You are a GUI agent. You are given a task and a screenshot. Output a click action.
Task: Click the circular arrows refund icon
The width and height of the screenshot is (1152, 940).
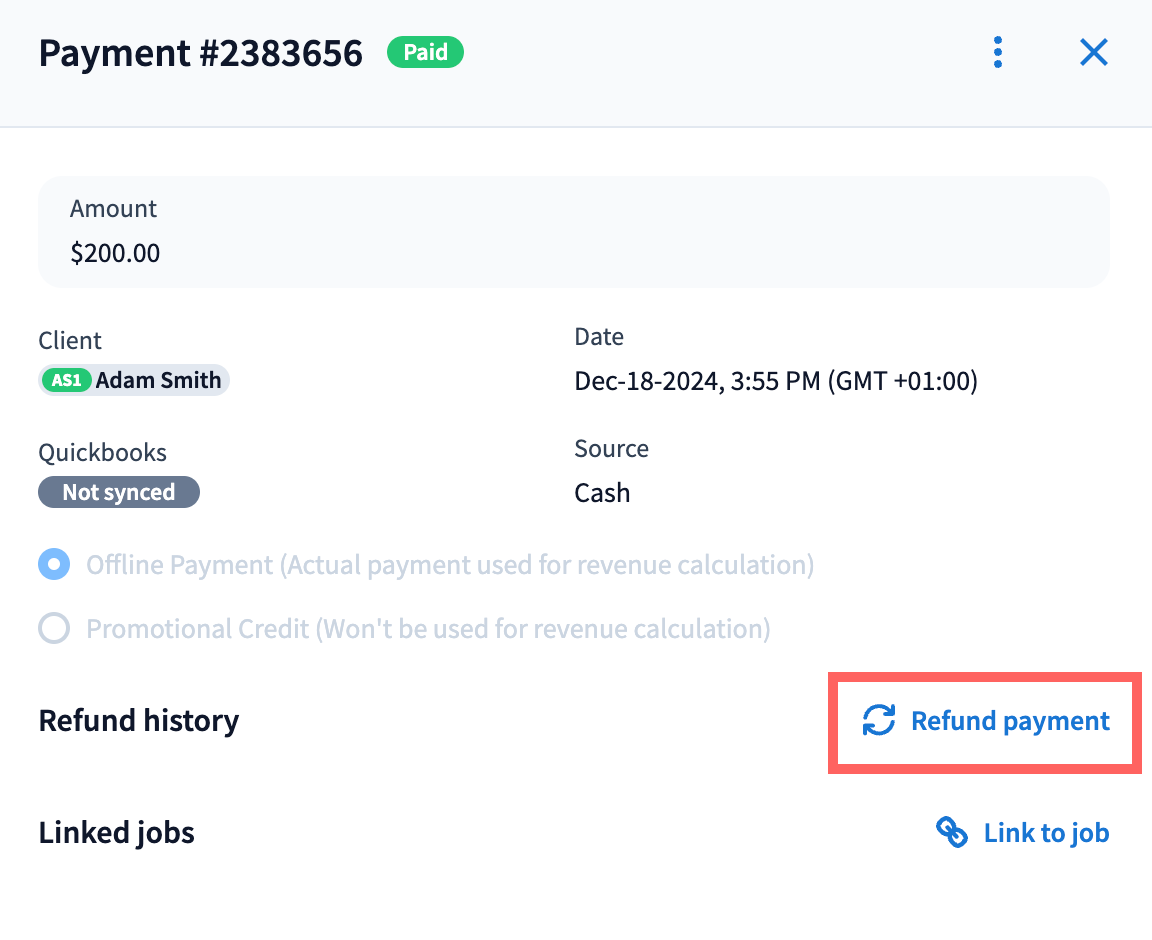click(x=879, y=721)
